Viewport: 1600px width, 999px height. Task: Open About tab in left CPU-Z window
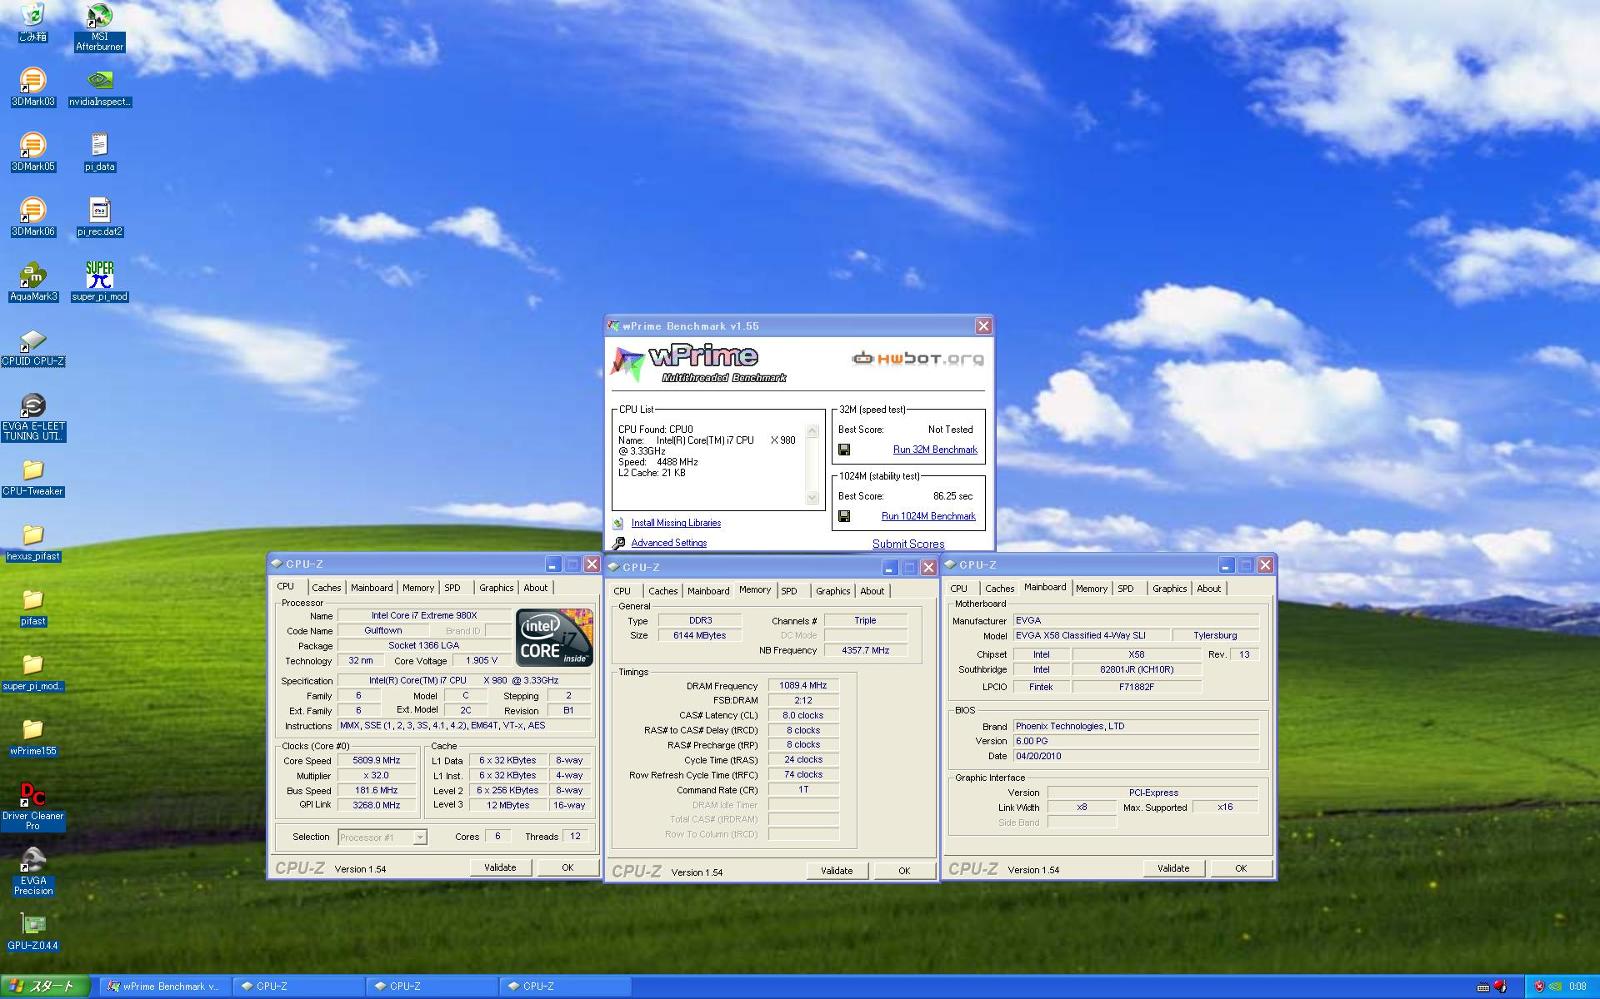(536, 588)
